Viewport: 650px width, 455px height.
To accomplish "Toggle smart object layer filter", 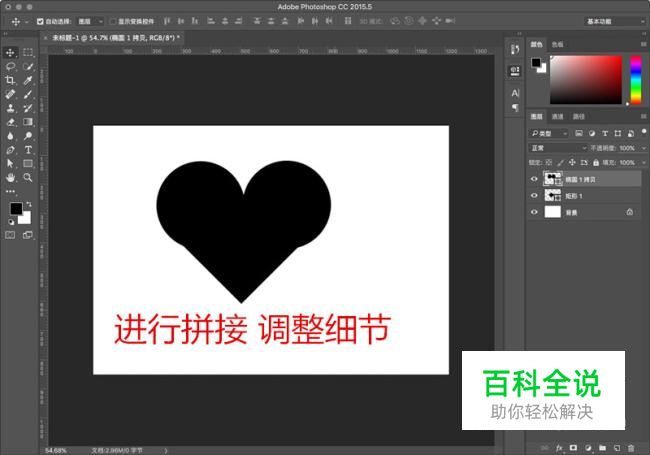I will 631,133.
